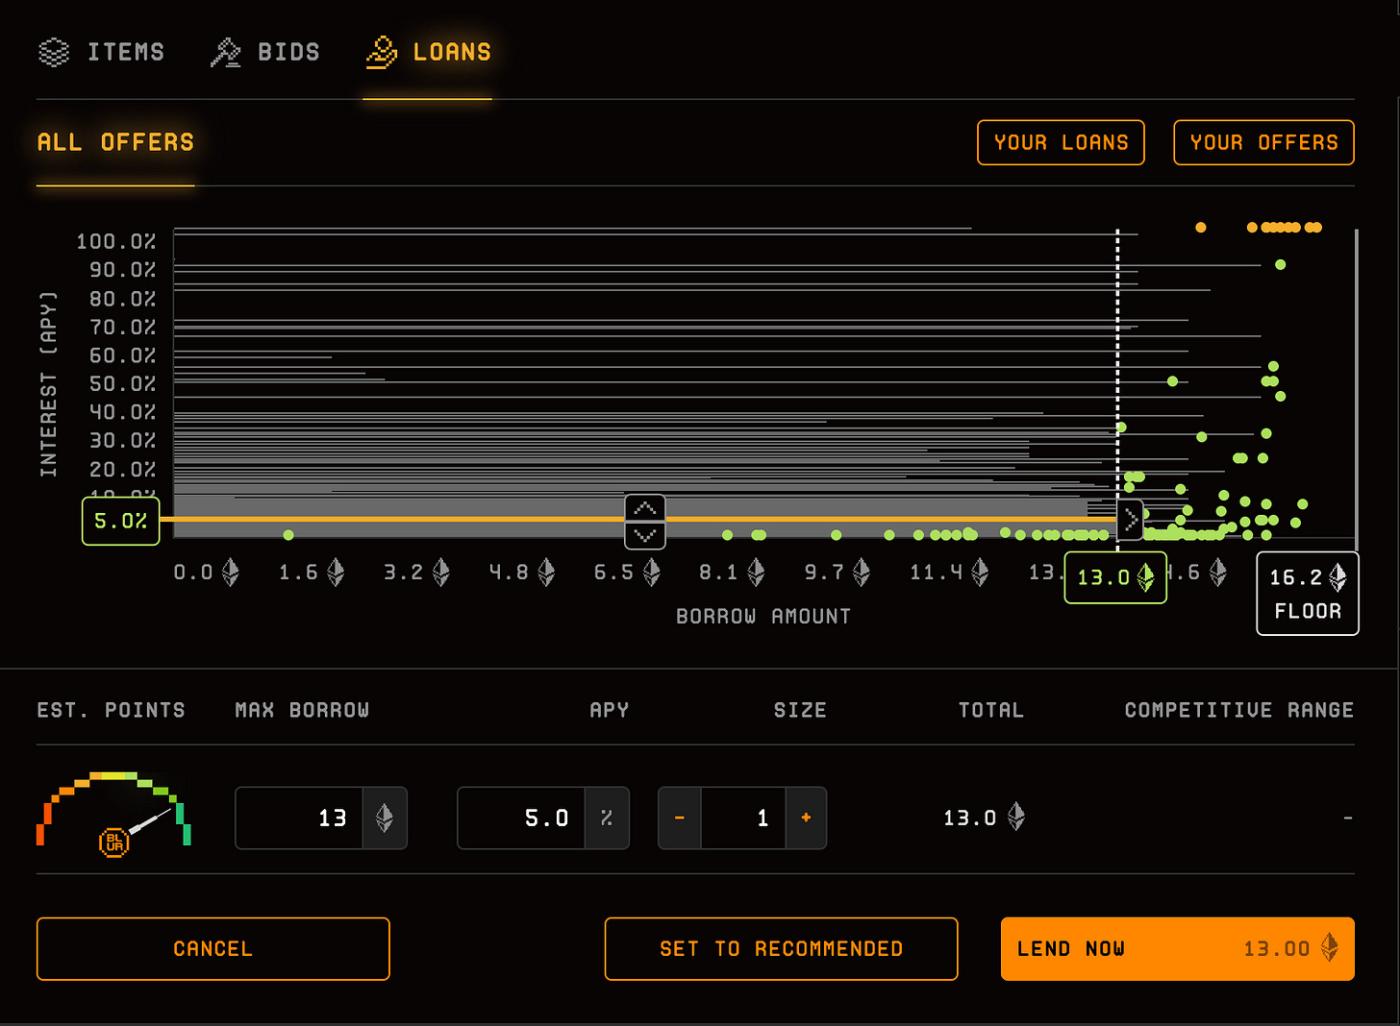Click the Items stack icon
Screen dimensions: 1400x1026
(54, 52)
